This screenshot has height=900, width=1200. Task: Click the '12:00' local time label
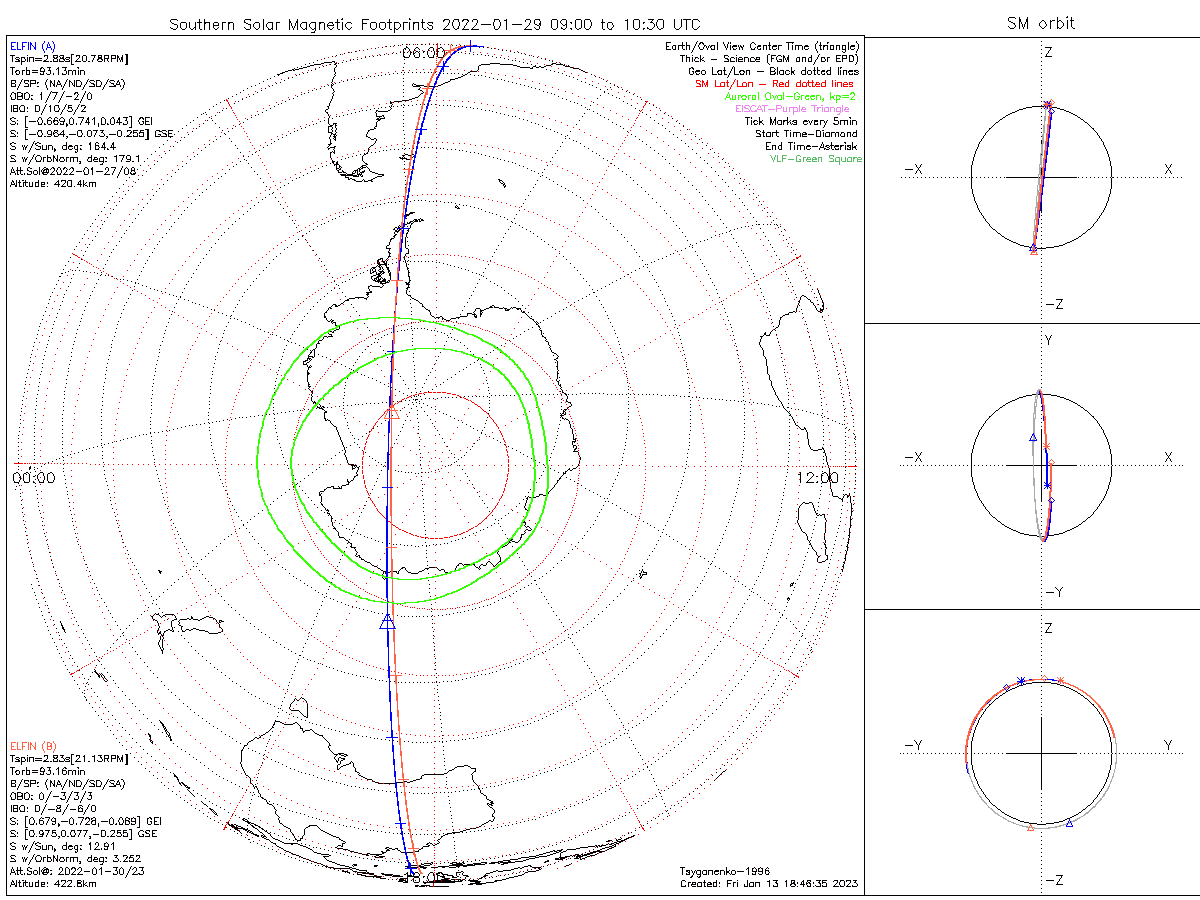pos(818,478)
